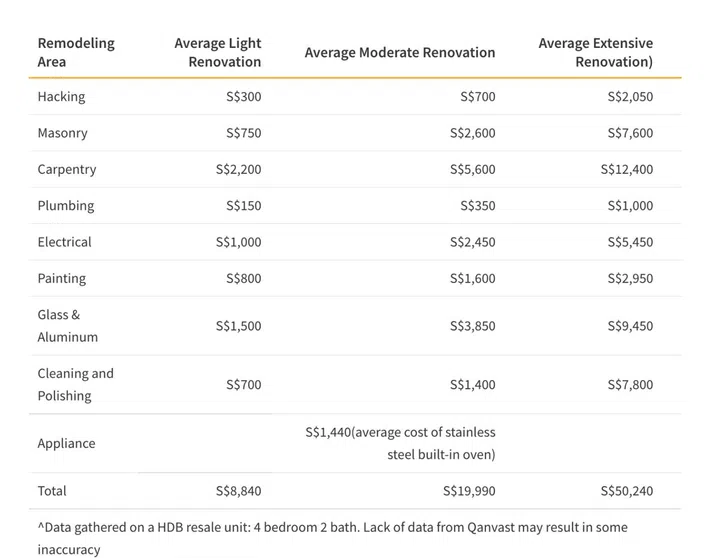720x558 pixels.
Task: Click the "Glass & Aluminum" row label
Action: tap(68, 326)
